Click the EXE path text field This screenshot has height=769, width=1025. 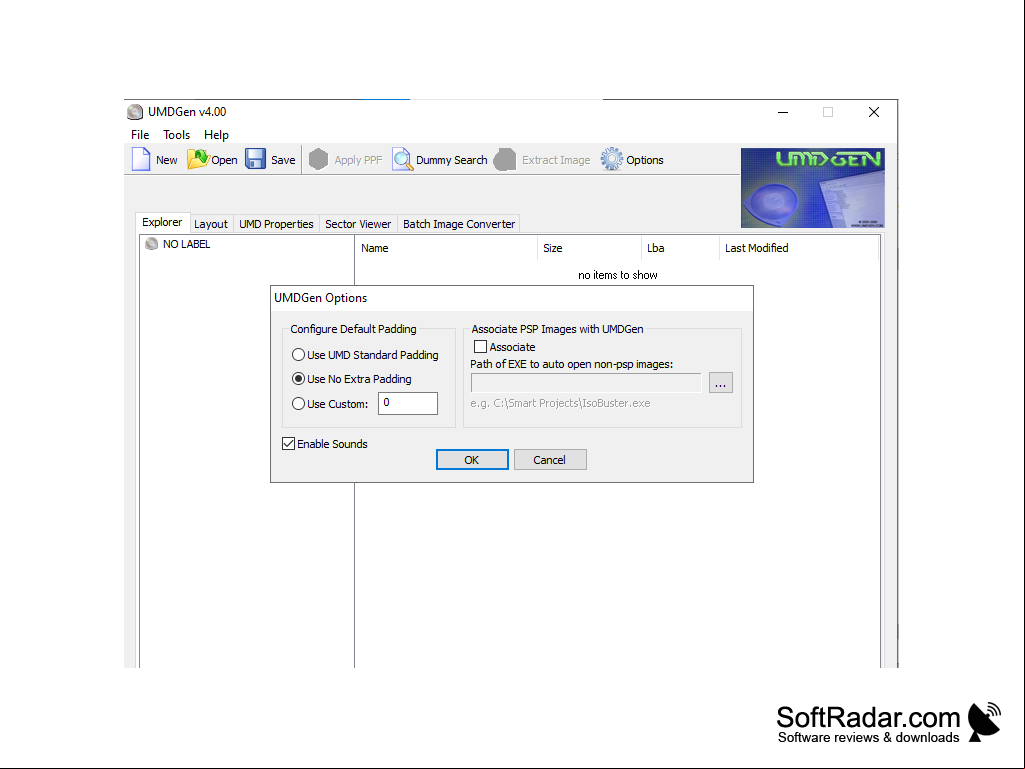click(586, 383)
